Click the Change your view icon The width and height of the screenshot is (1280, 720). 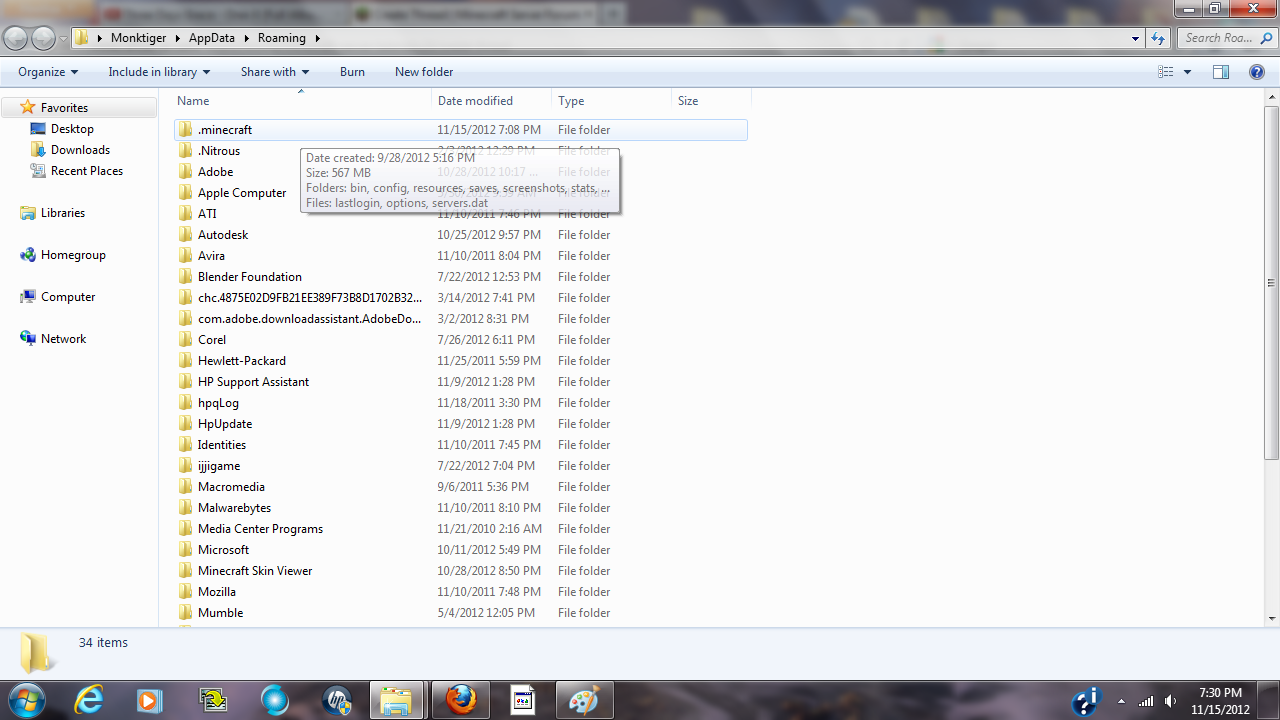[1165, 72]
